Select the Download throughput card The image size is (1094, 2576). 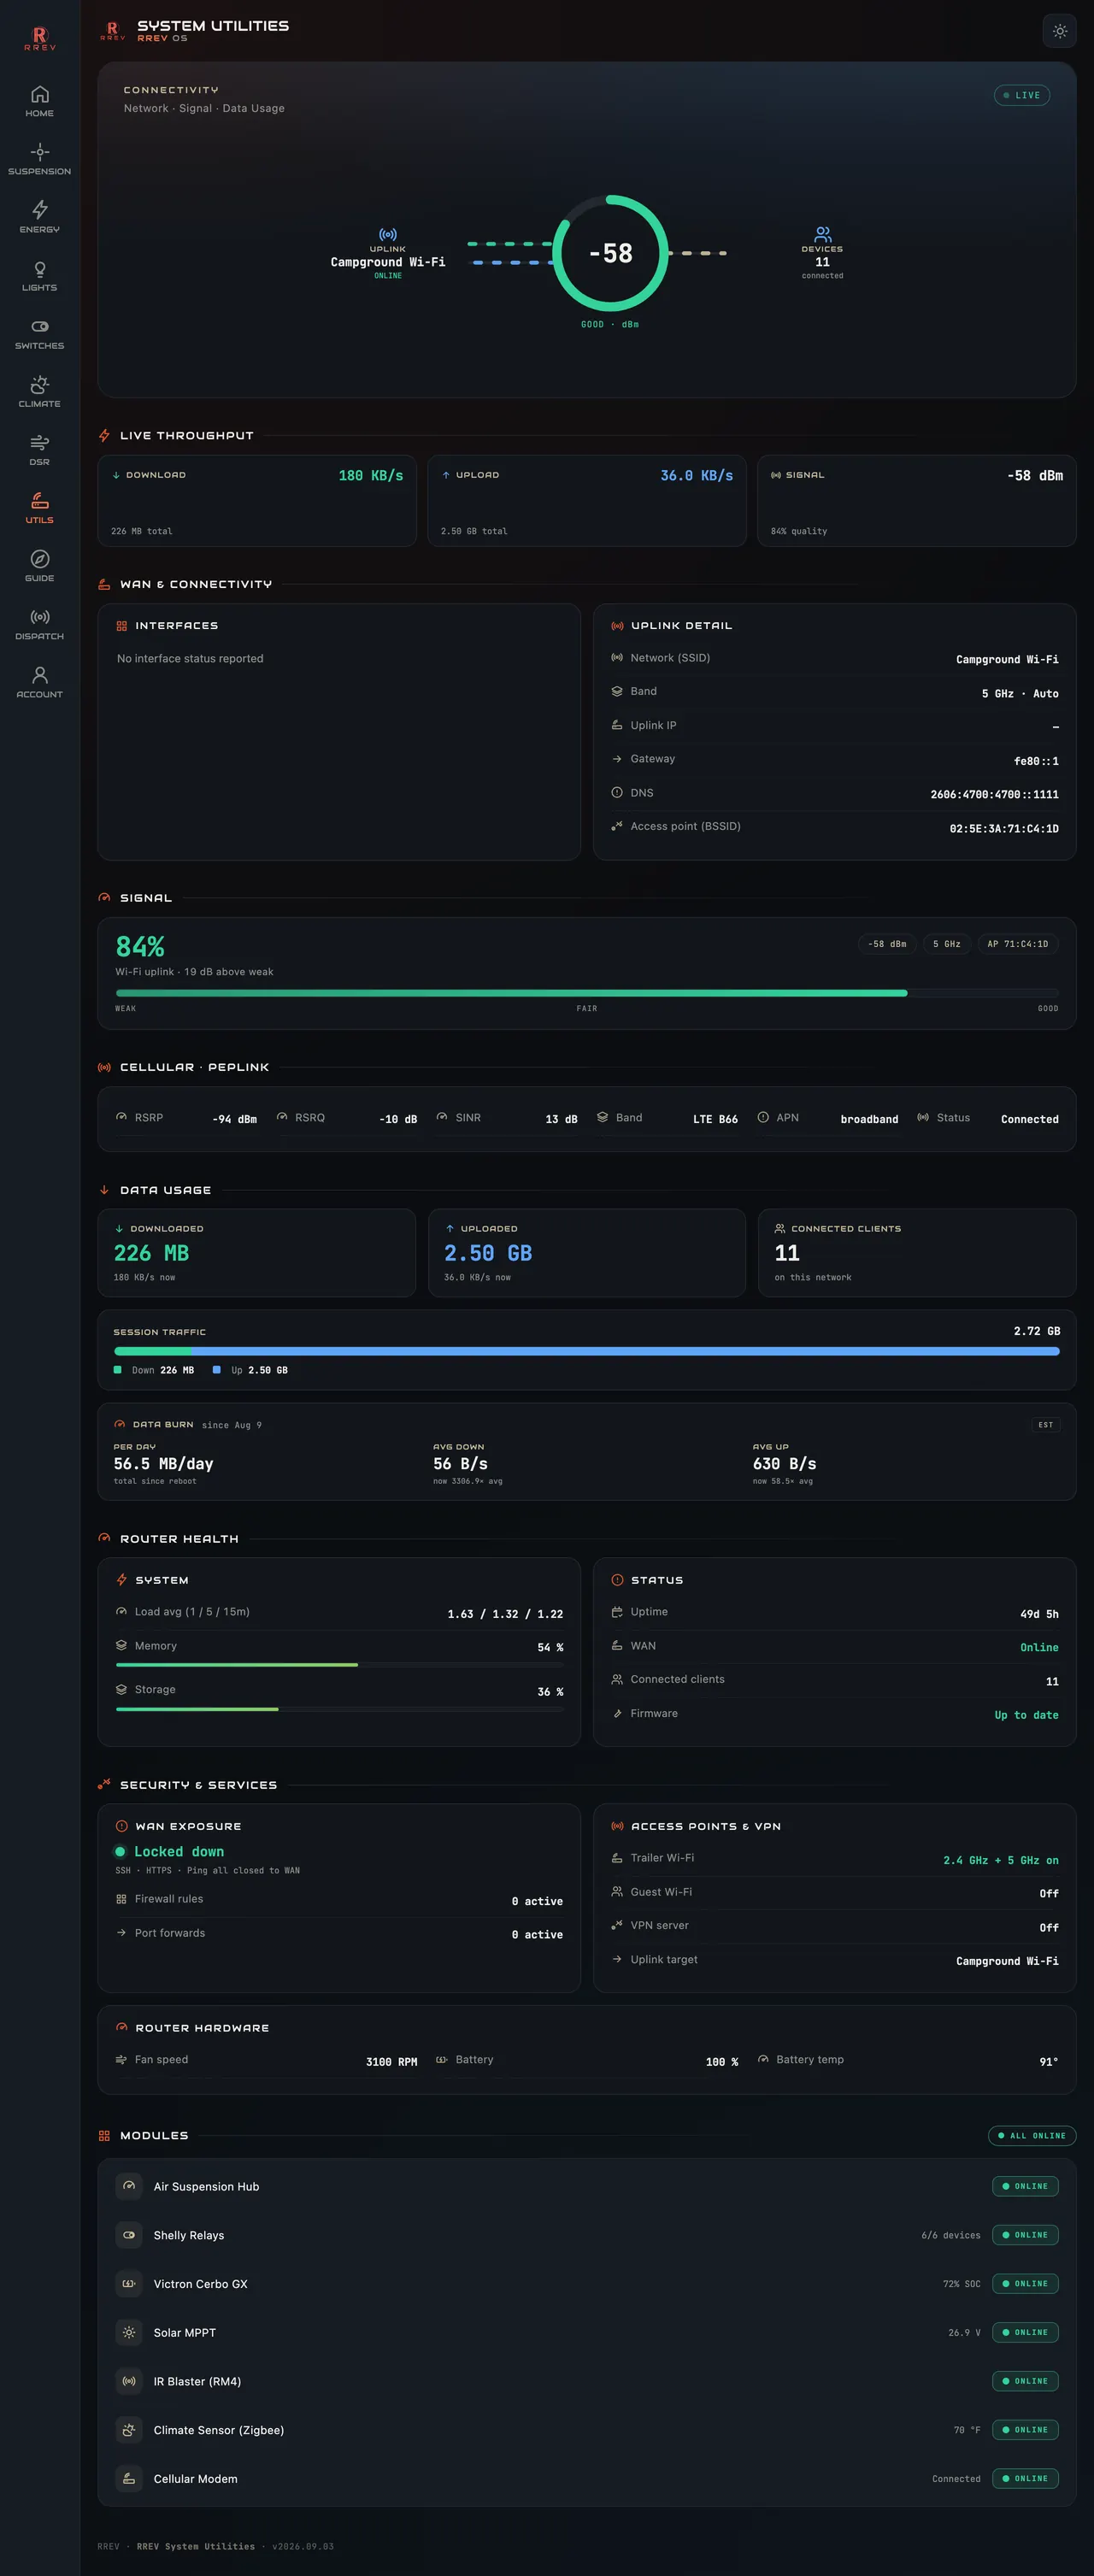[x=257, y=501]
